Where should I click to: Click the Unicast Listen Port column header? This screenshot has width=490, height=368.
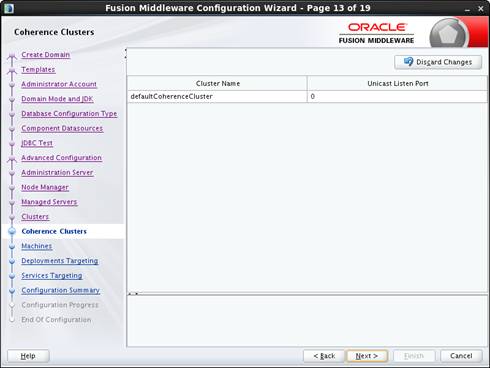pos(397,83)
